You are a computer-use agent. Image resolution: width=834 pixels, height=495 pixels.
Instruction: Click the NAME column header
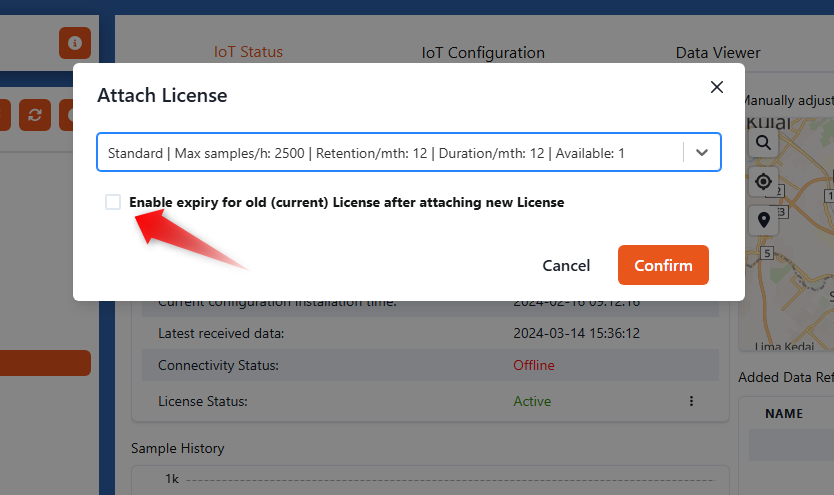tap(784, 414)
